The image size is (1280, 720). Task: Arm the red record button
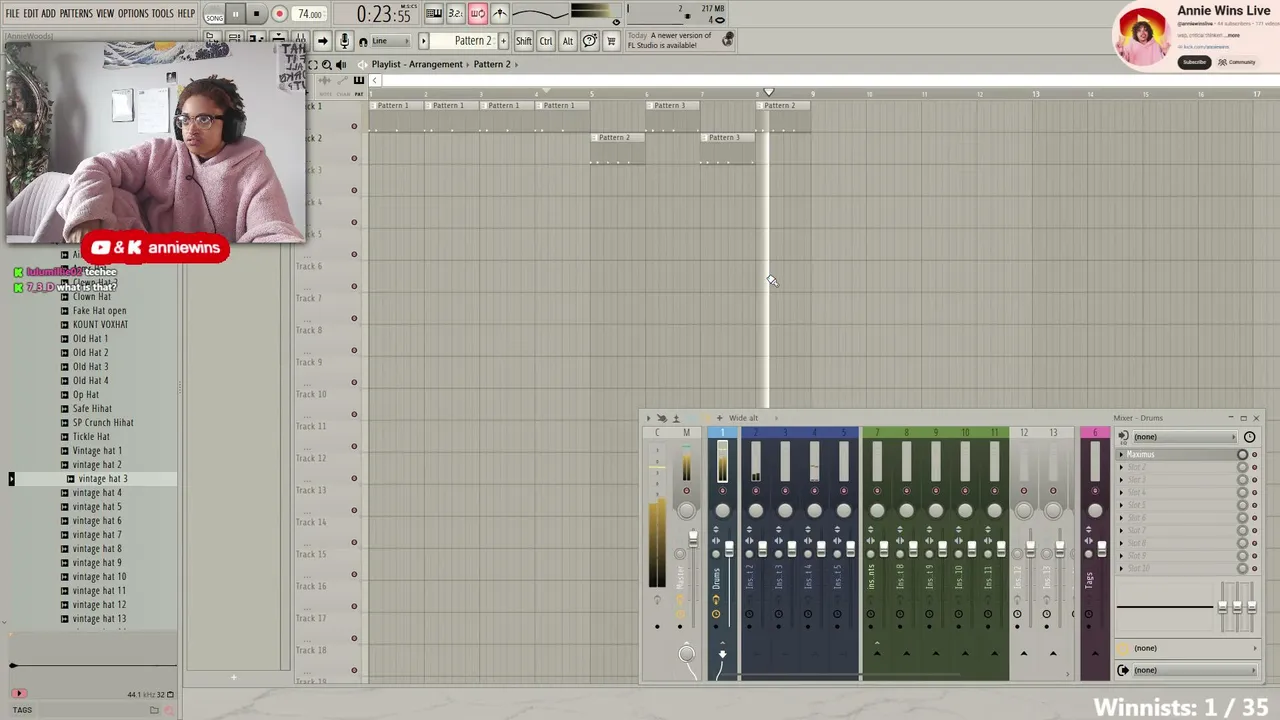[279, 14]
